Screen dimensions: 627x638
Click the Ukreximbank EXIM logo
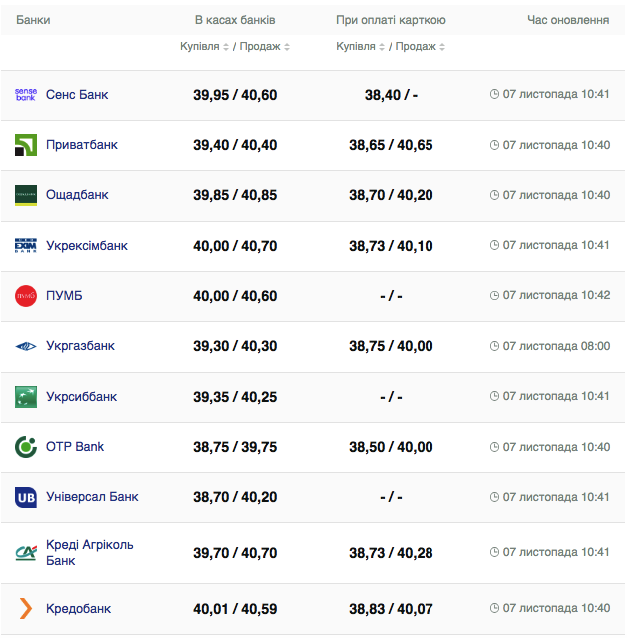pyautogui.click(x=26, y=246)
